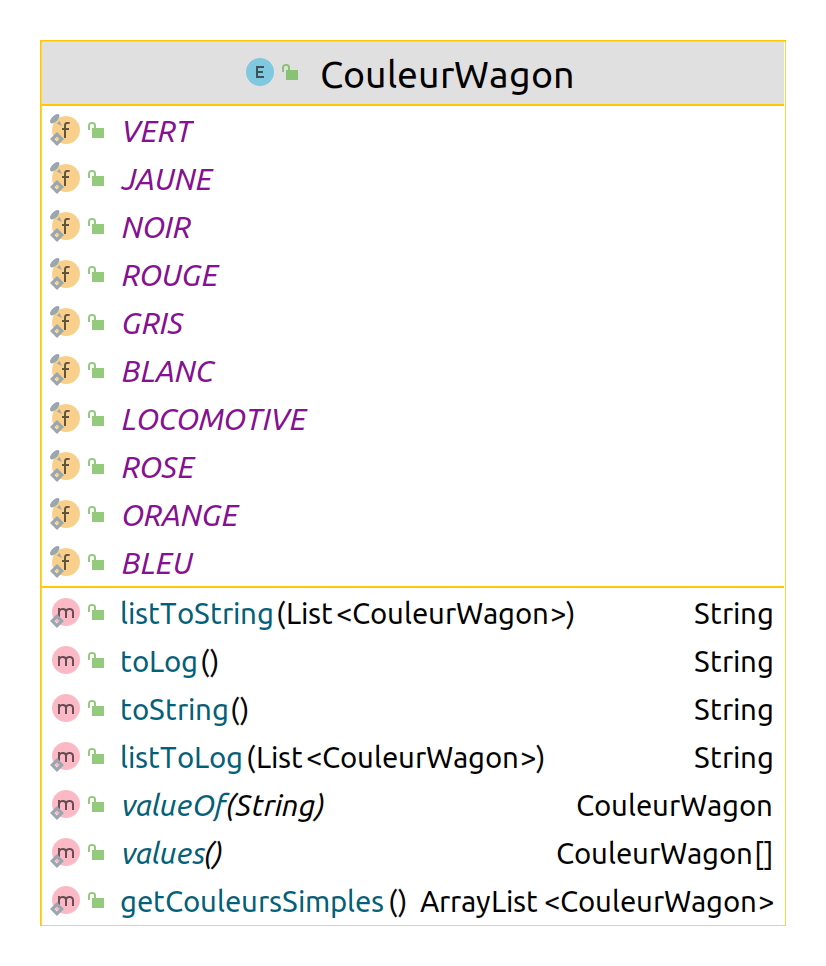Click the method icon beside toLog()

click(65, 661)
